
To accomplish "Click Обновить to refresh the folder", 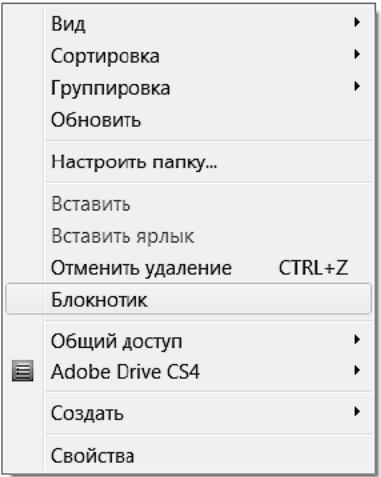I will point(189,120).
